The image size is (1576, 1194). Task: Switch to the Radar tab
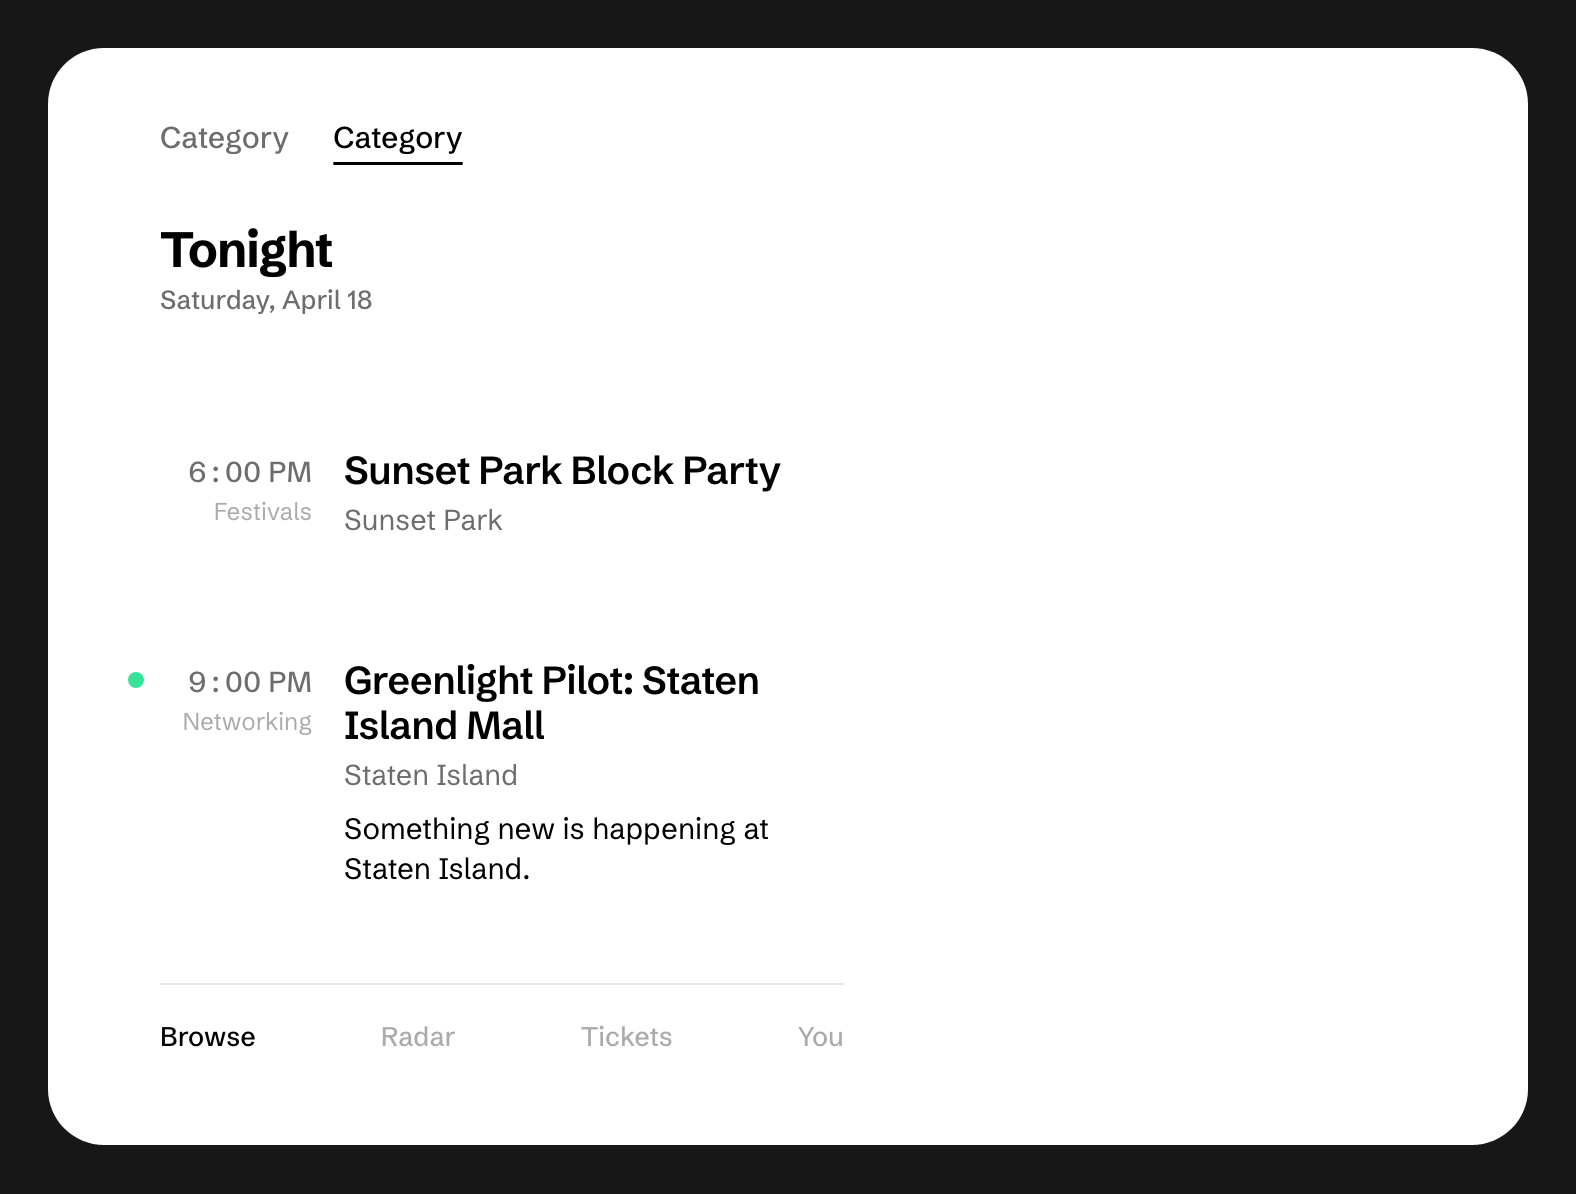(418, 1037)
